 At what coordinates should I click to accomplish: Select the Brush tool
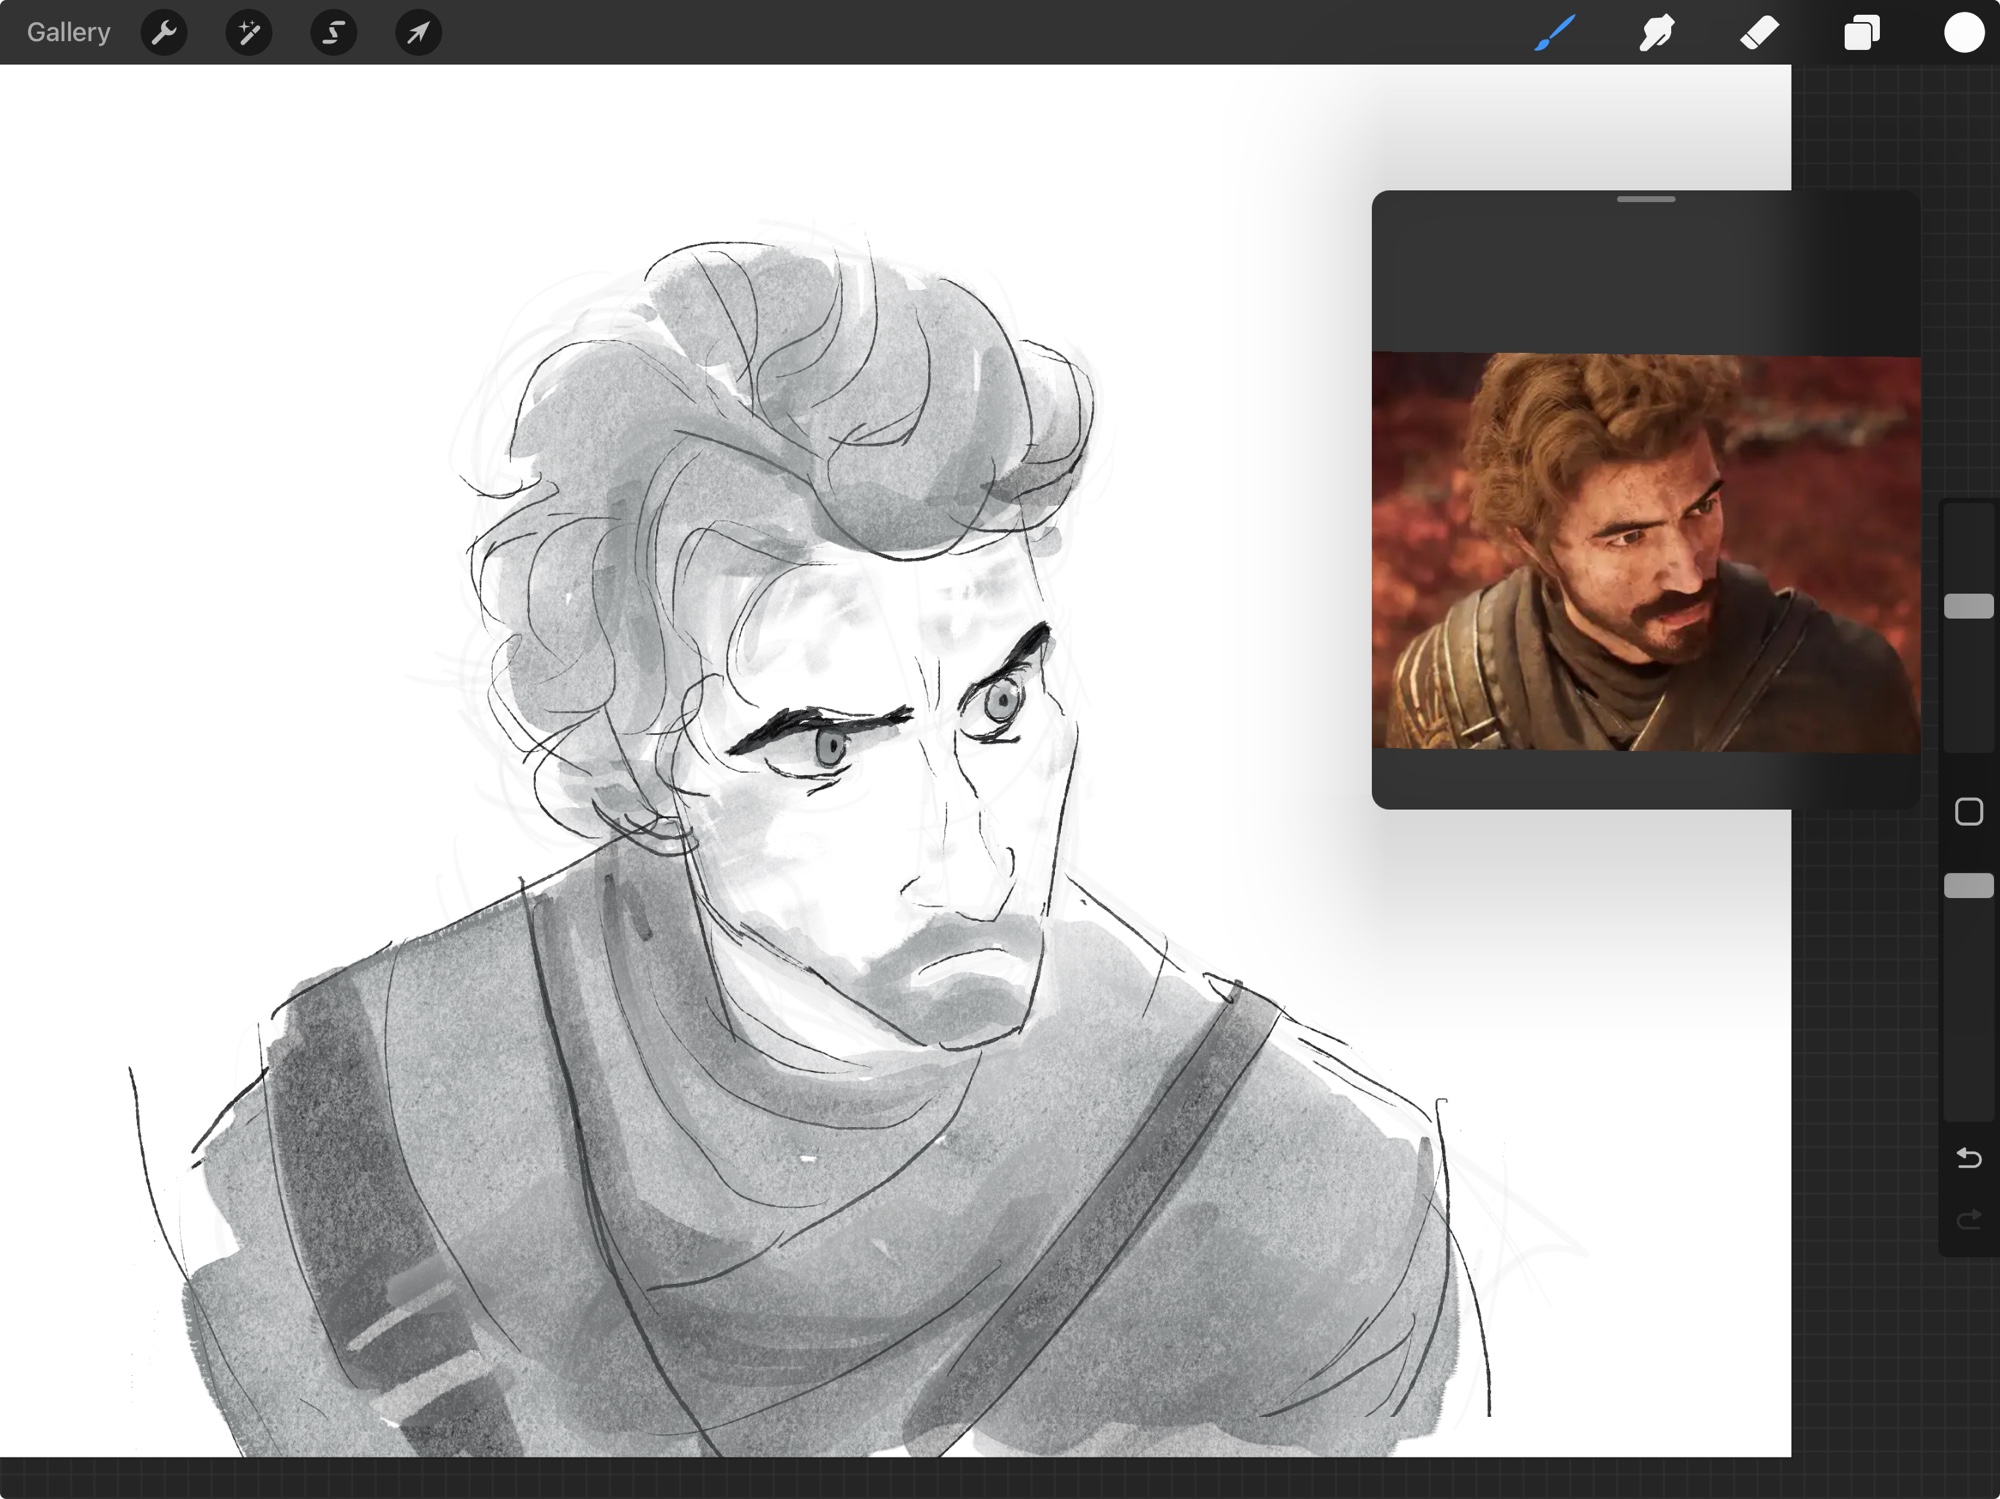(1555, 33)
